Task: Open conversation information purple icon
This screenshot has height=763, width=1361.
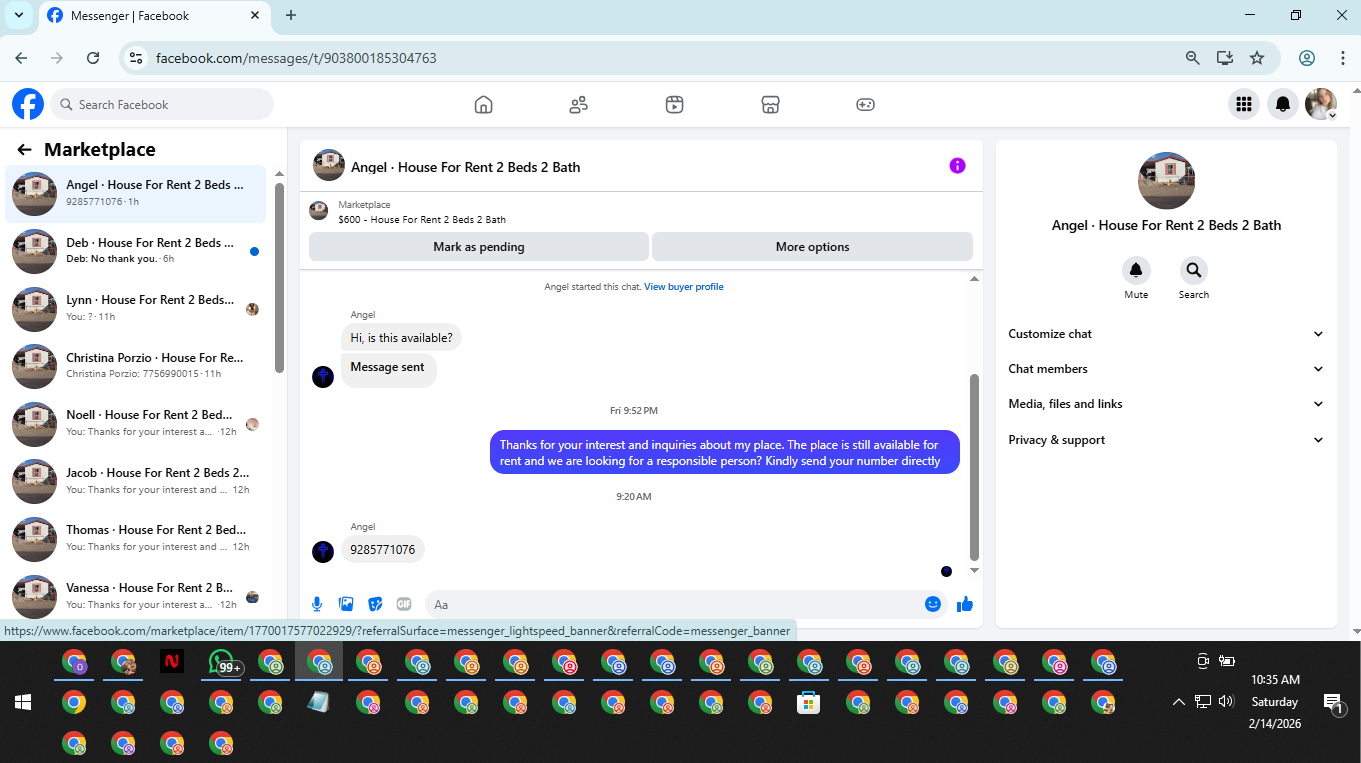Action: (x=957, y=166)
